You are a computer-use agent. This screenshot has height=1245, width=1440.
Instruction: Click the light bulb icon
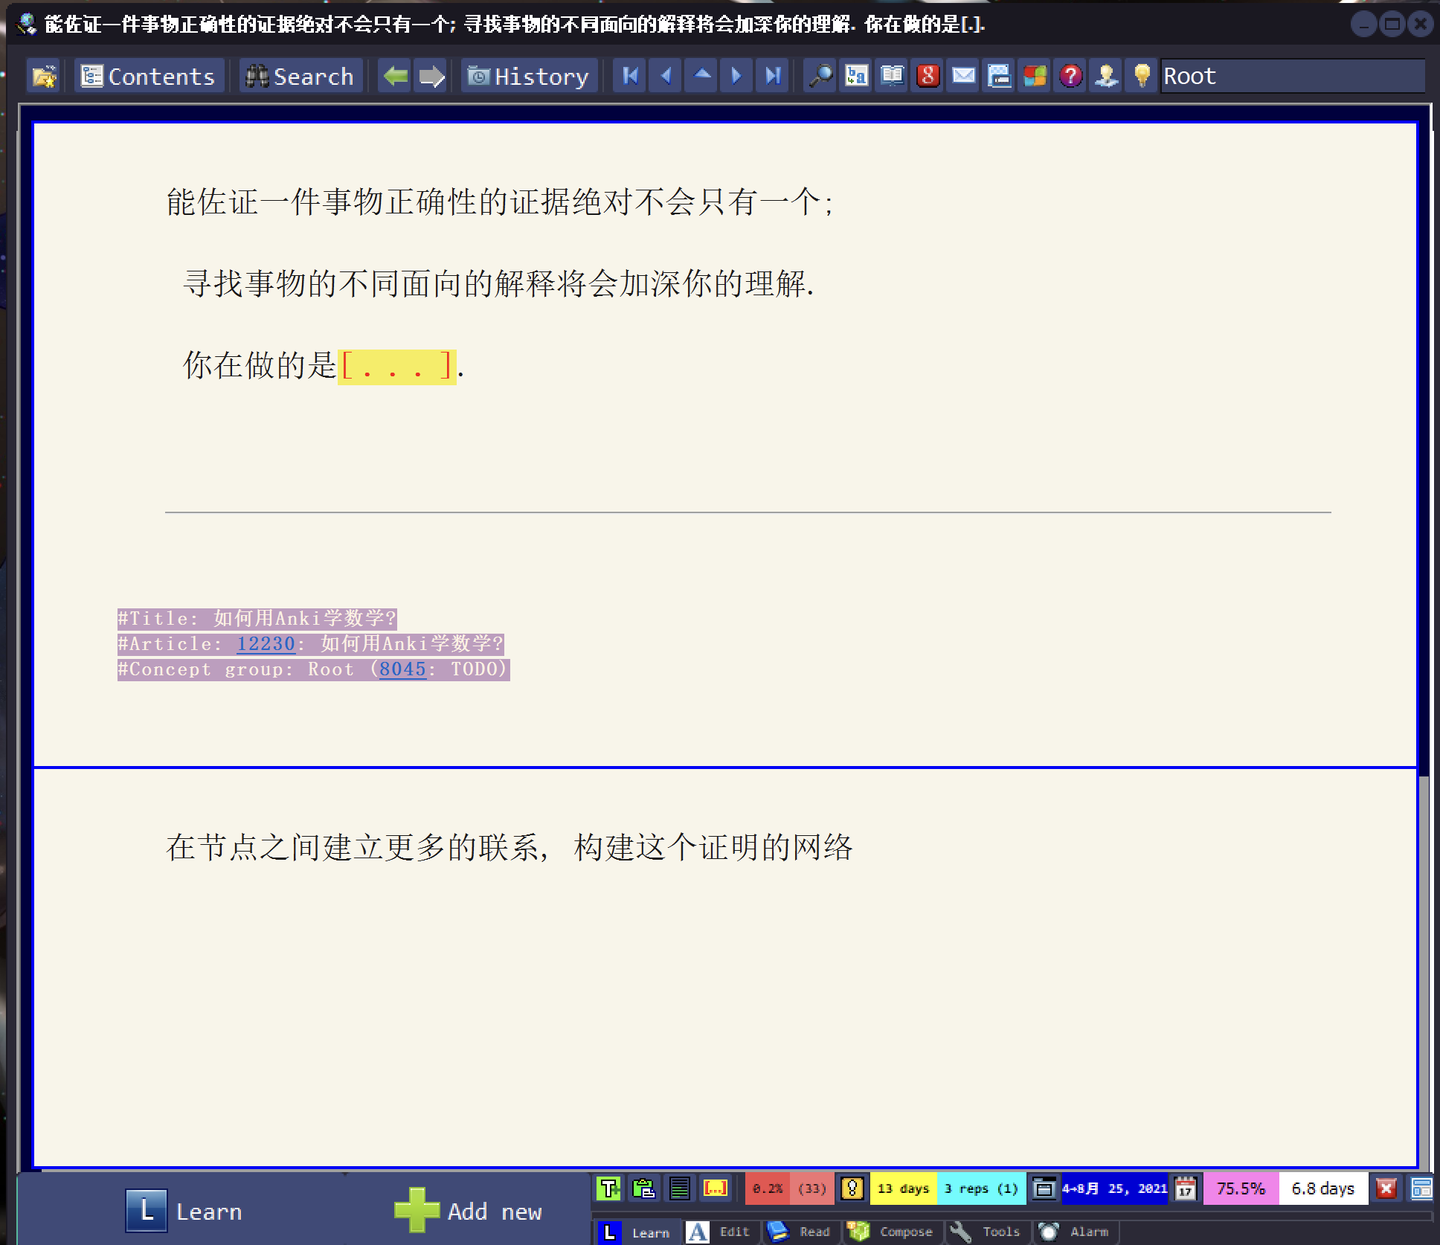pyautogui.click(x=1142, y=76)
